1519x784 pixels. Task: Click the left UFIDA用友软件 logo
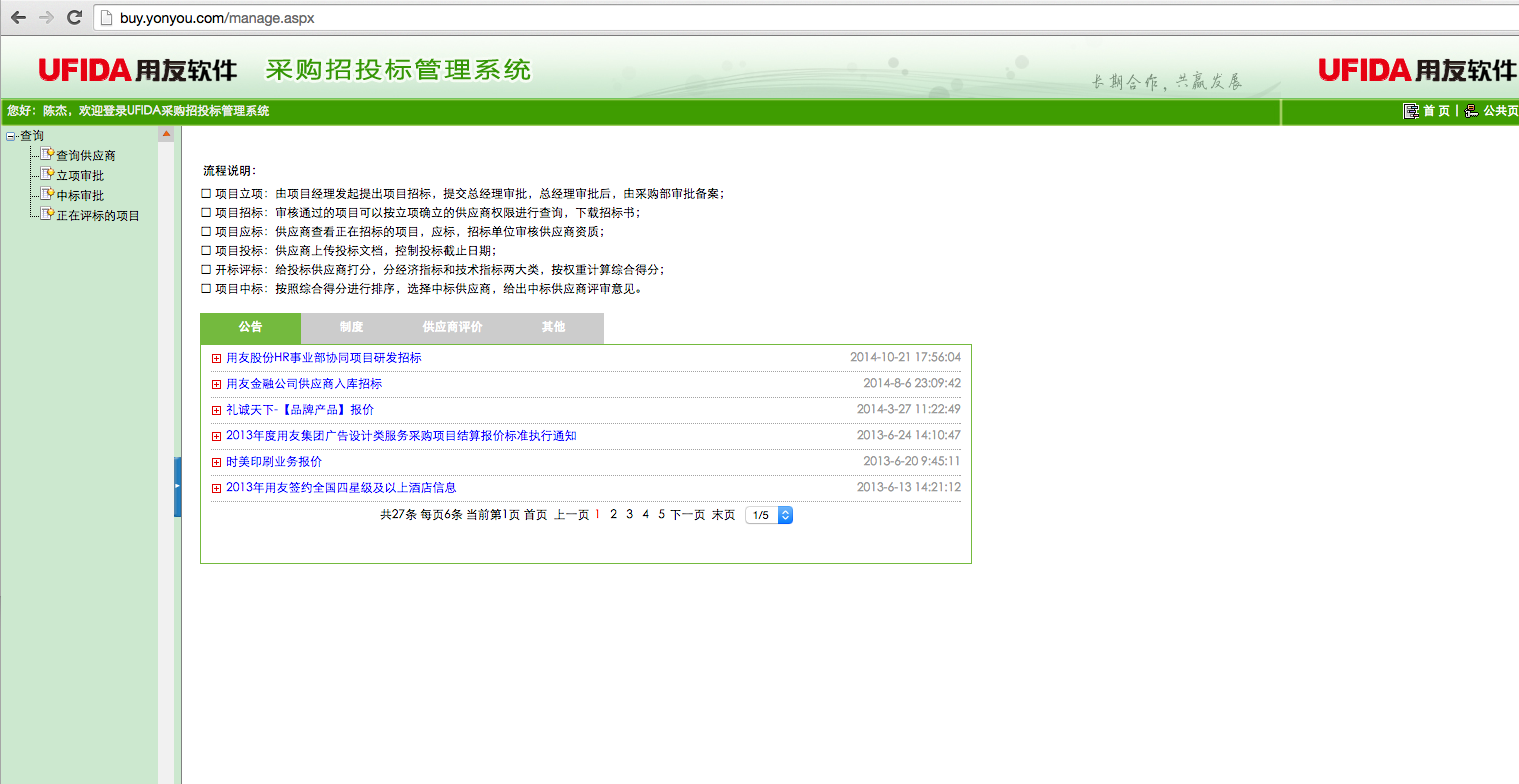pyautogui.click(x=137, y=70)
